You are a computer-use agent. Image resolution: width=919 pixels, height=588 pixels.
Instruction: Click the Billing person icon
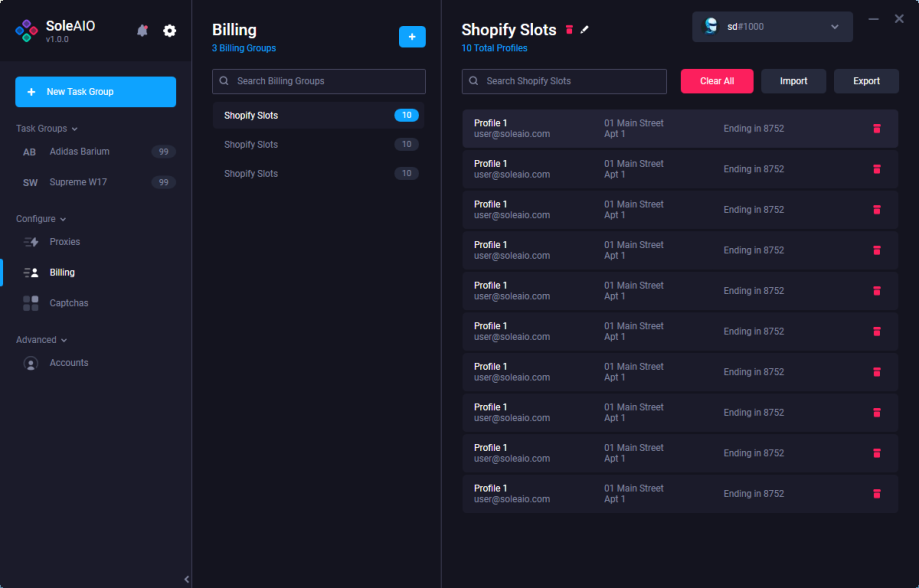click(x=31, y=272)
